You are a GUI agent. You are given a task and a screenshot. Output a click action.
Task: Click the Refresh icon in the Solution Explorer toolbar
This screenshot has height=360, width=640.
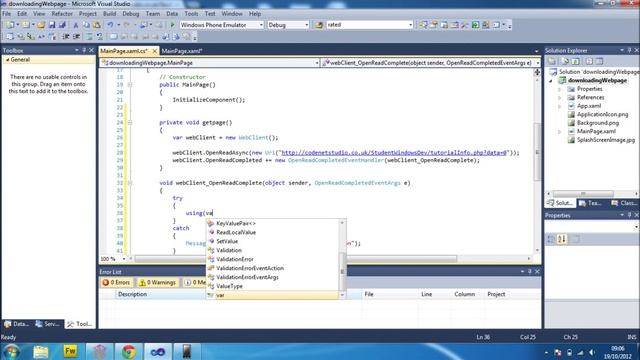pyautogui.click(x=576, y=61)
